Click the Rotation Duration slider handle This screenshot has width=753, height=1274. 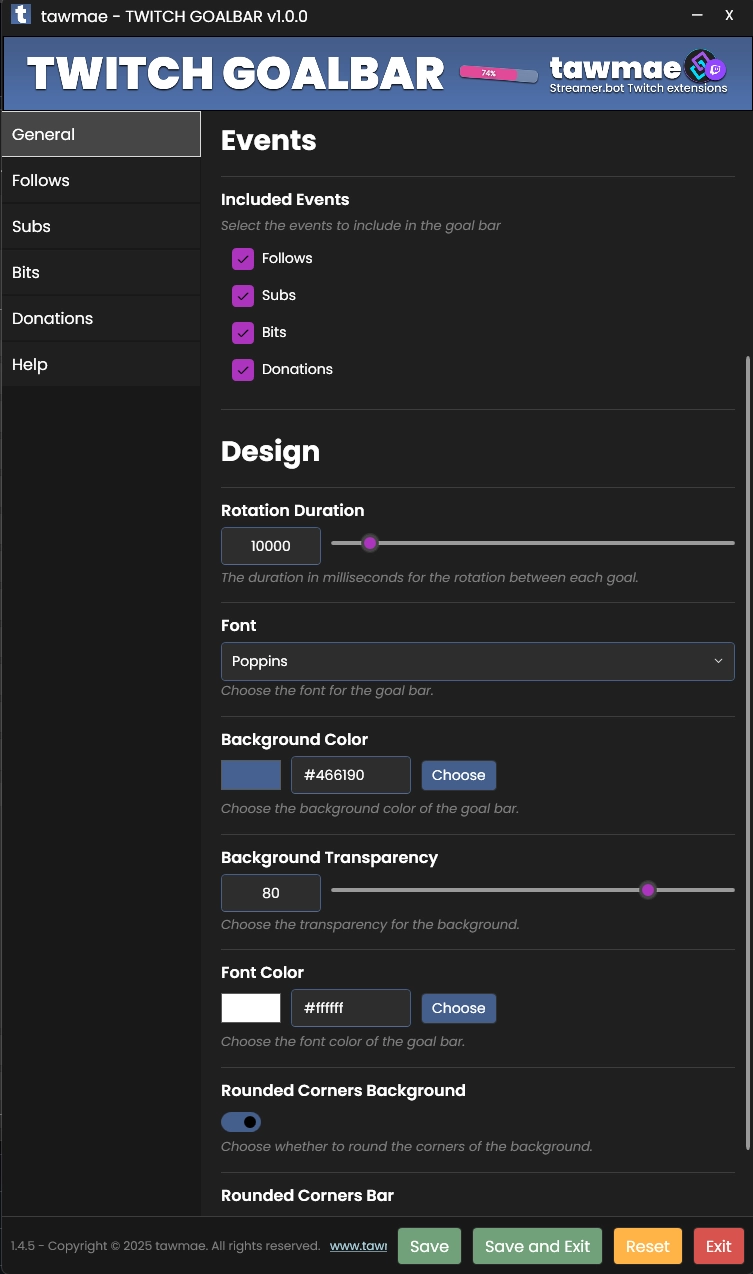click(x=370, y=543)
